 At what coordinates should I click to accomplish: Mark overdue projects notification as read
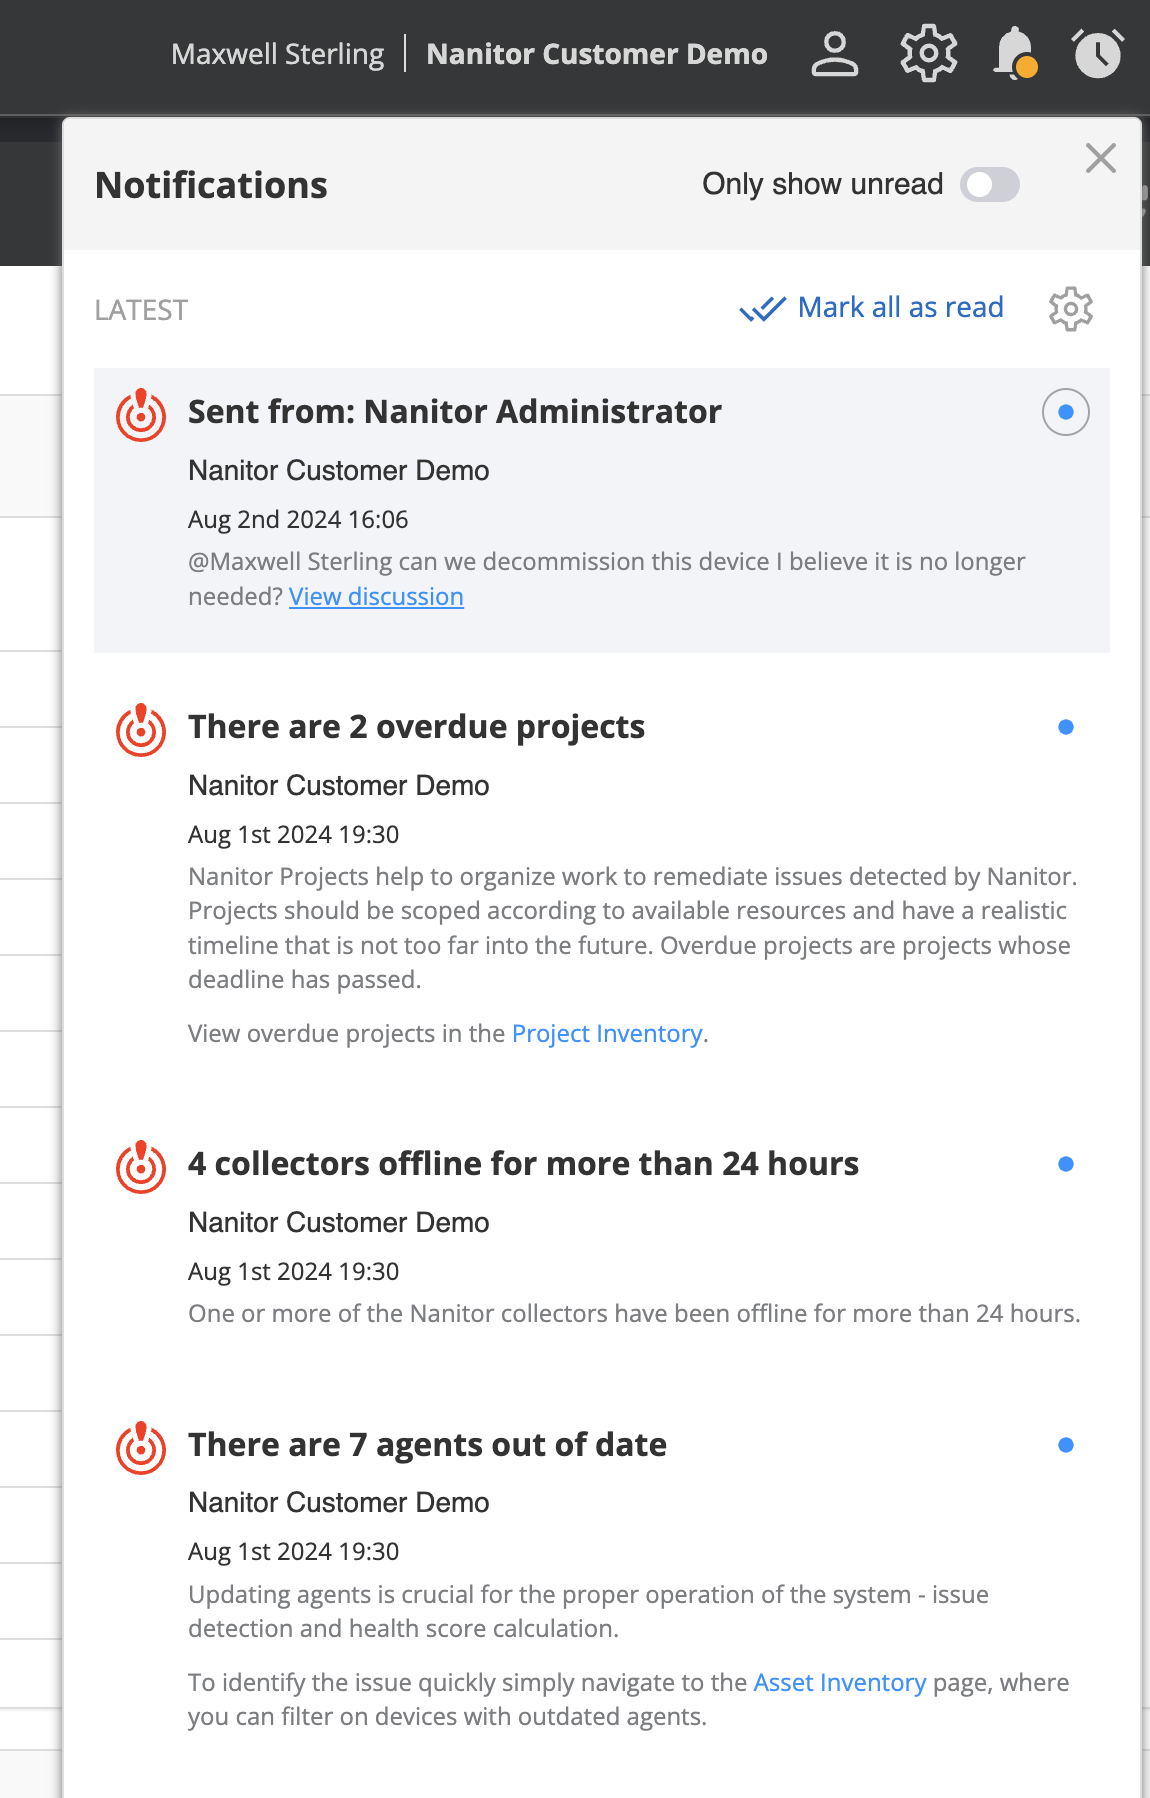pos(1065,727)
